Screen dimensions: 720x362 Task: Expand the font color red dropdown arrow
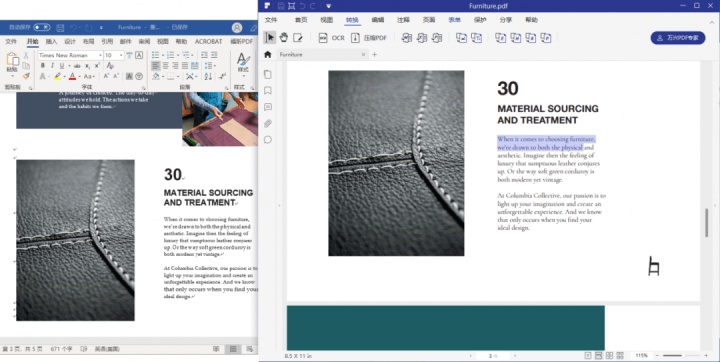(x=79, y=77)
